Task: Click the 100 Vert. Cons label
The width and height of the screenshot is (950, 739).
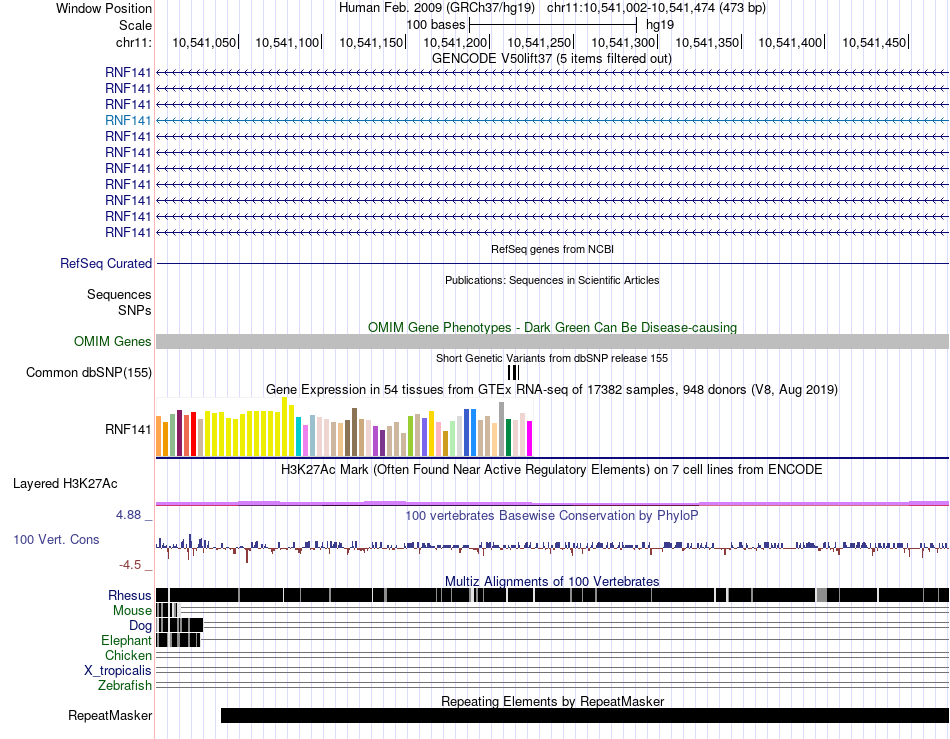Action: [x=56, y=540]
